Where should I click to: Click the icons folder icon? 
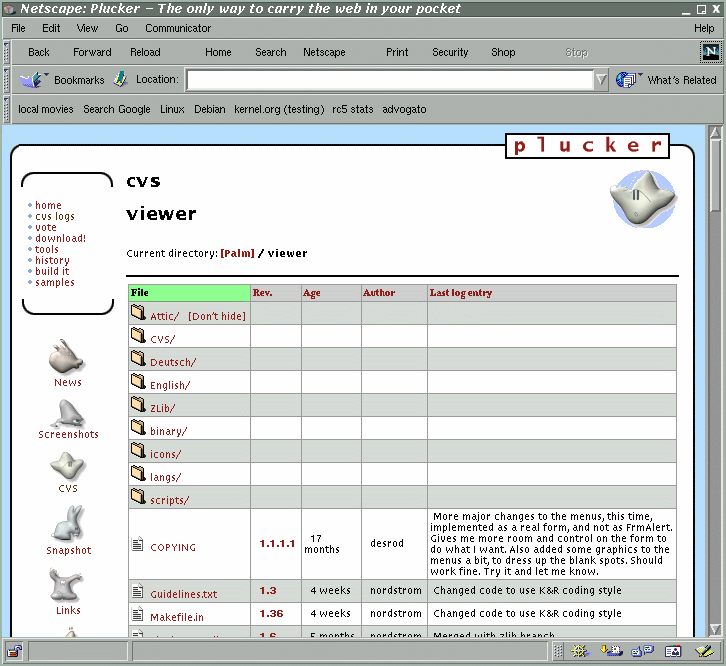pos(138,450)
